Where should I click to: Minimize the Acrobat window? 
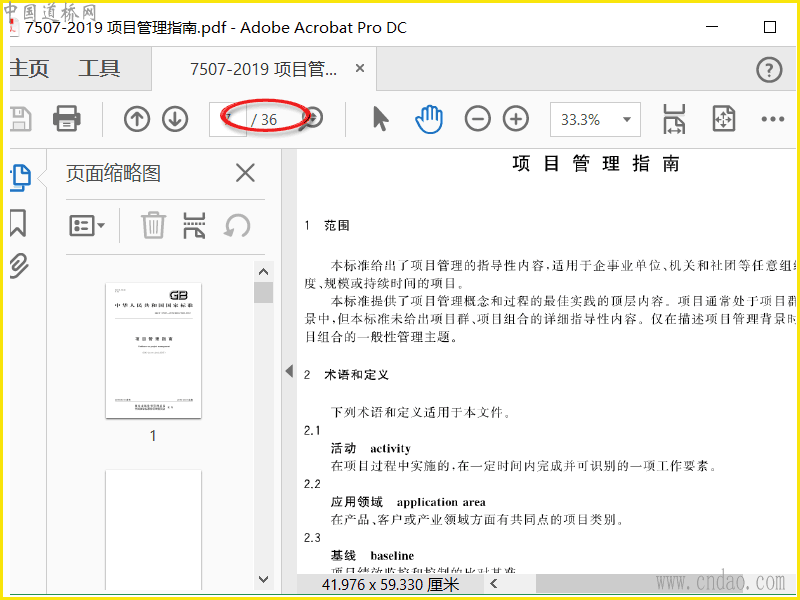point(713,27)
